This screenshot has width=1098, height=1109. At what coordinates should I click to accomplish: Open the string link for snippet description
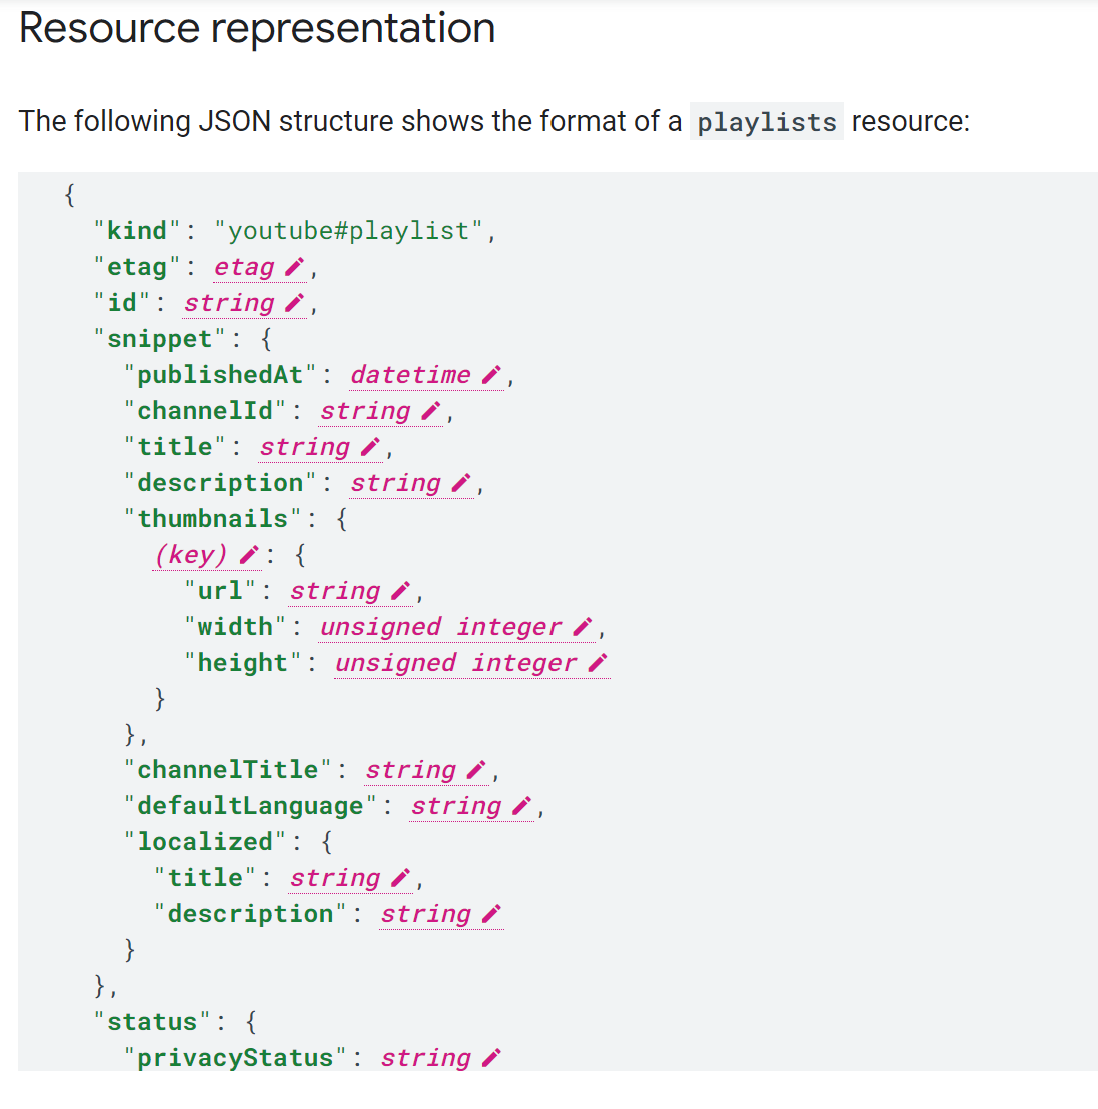tap(395, 483)
